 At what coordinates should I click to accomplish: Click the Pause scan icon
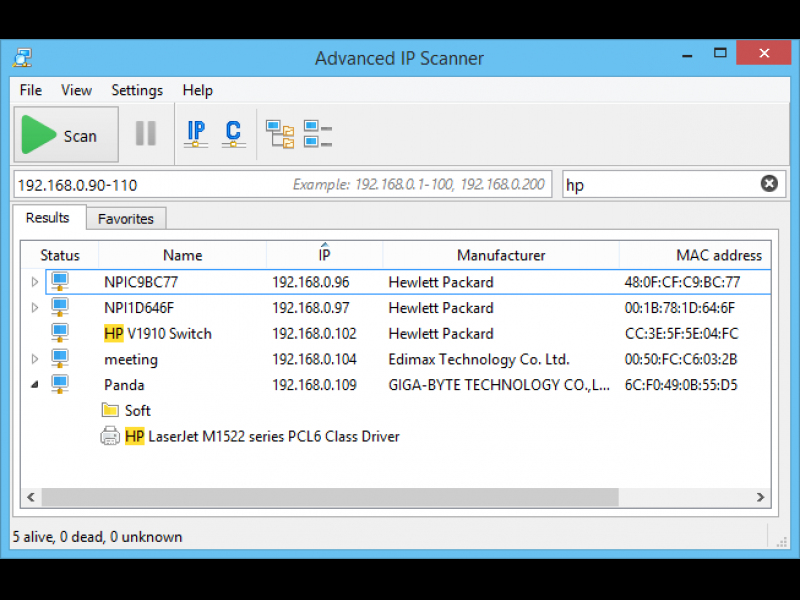146,134
